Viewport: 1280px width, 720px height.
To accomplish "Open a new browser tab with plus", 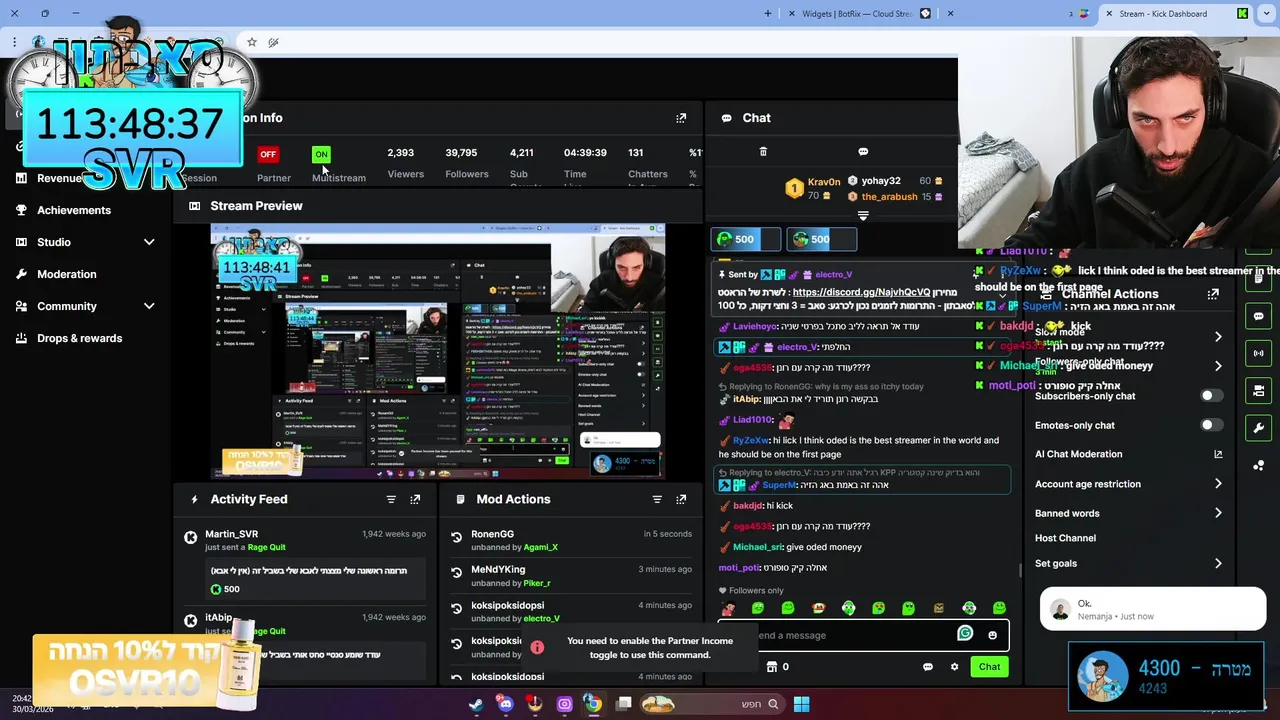I will [x=768, y=14].
